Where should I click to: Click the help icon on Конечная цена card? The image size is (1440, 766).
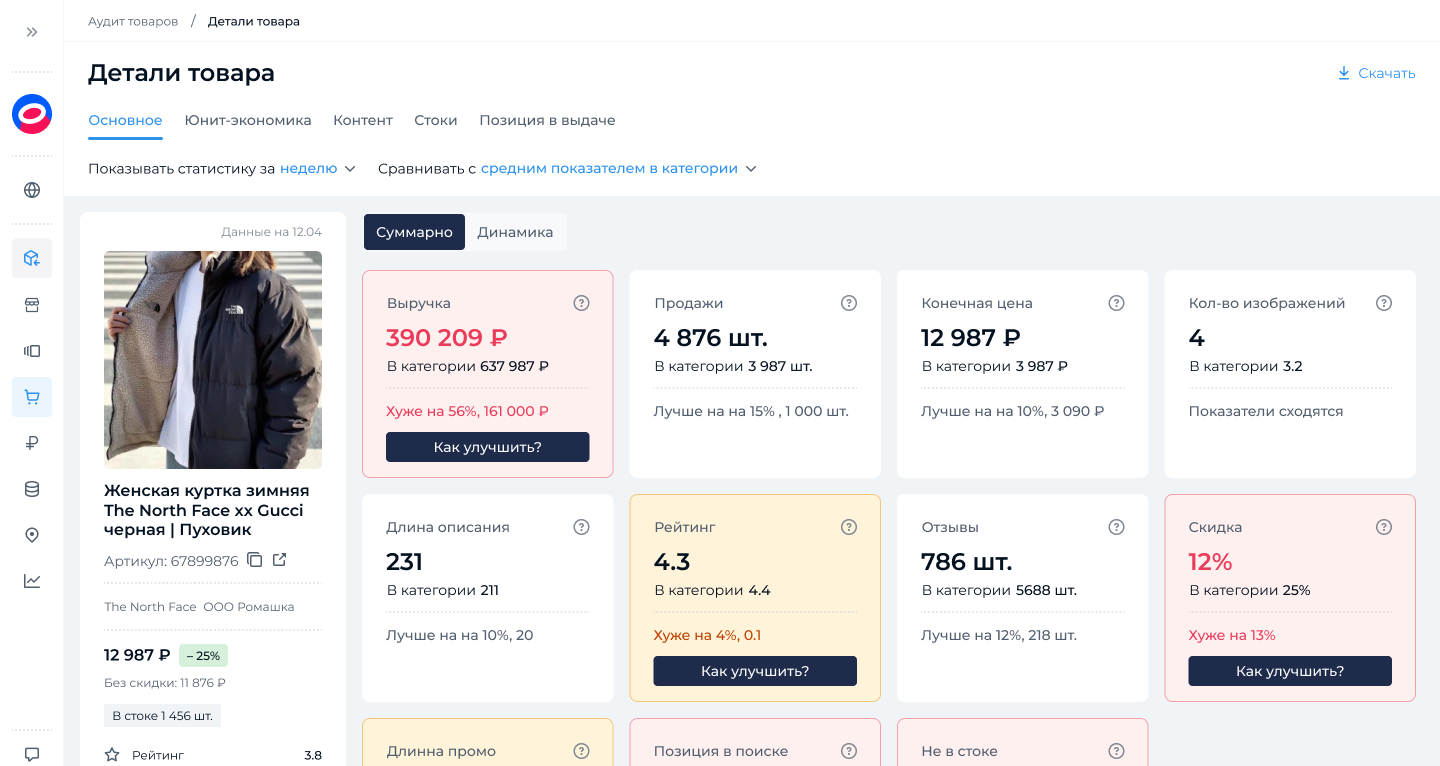click(1117, 303)
